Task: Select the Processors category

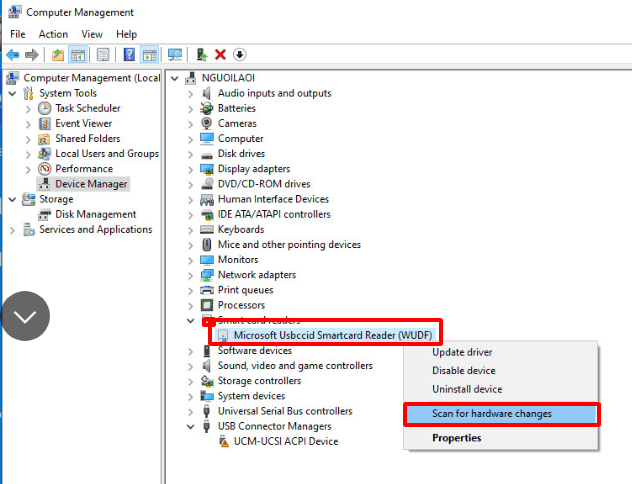Action: [241, 305]
